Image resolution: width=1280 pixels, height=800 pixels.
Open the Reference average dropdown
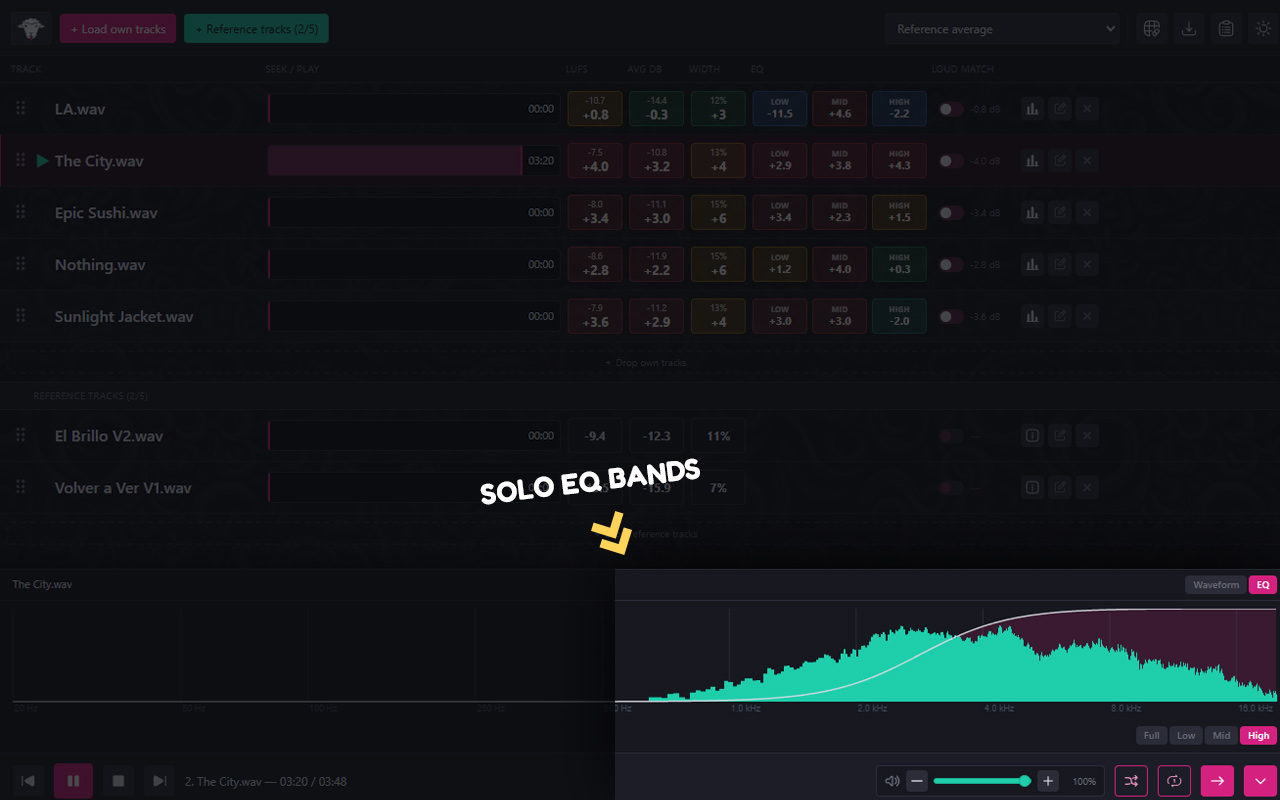tap(1004, 29)
